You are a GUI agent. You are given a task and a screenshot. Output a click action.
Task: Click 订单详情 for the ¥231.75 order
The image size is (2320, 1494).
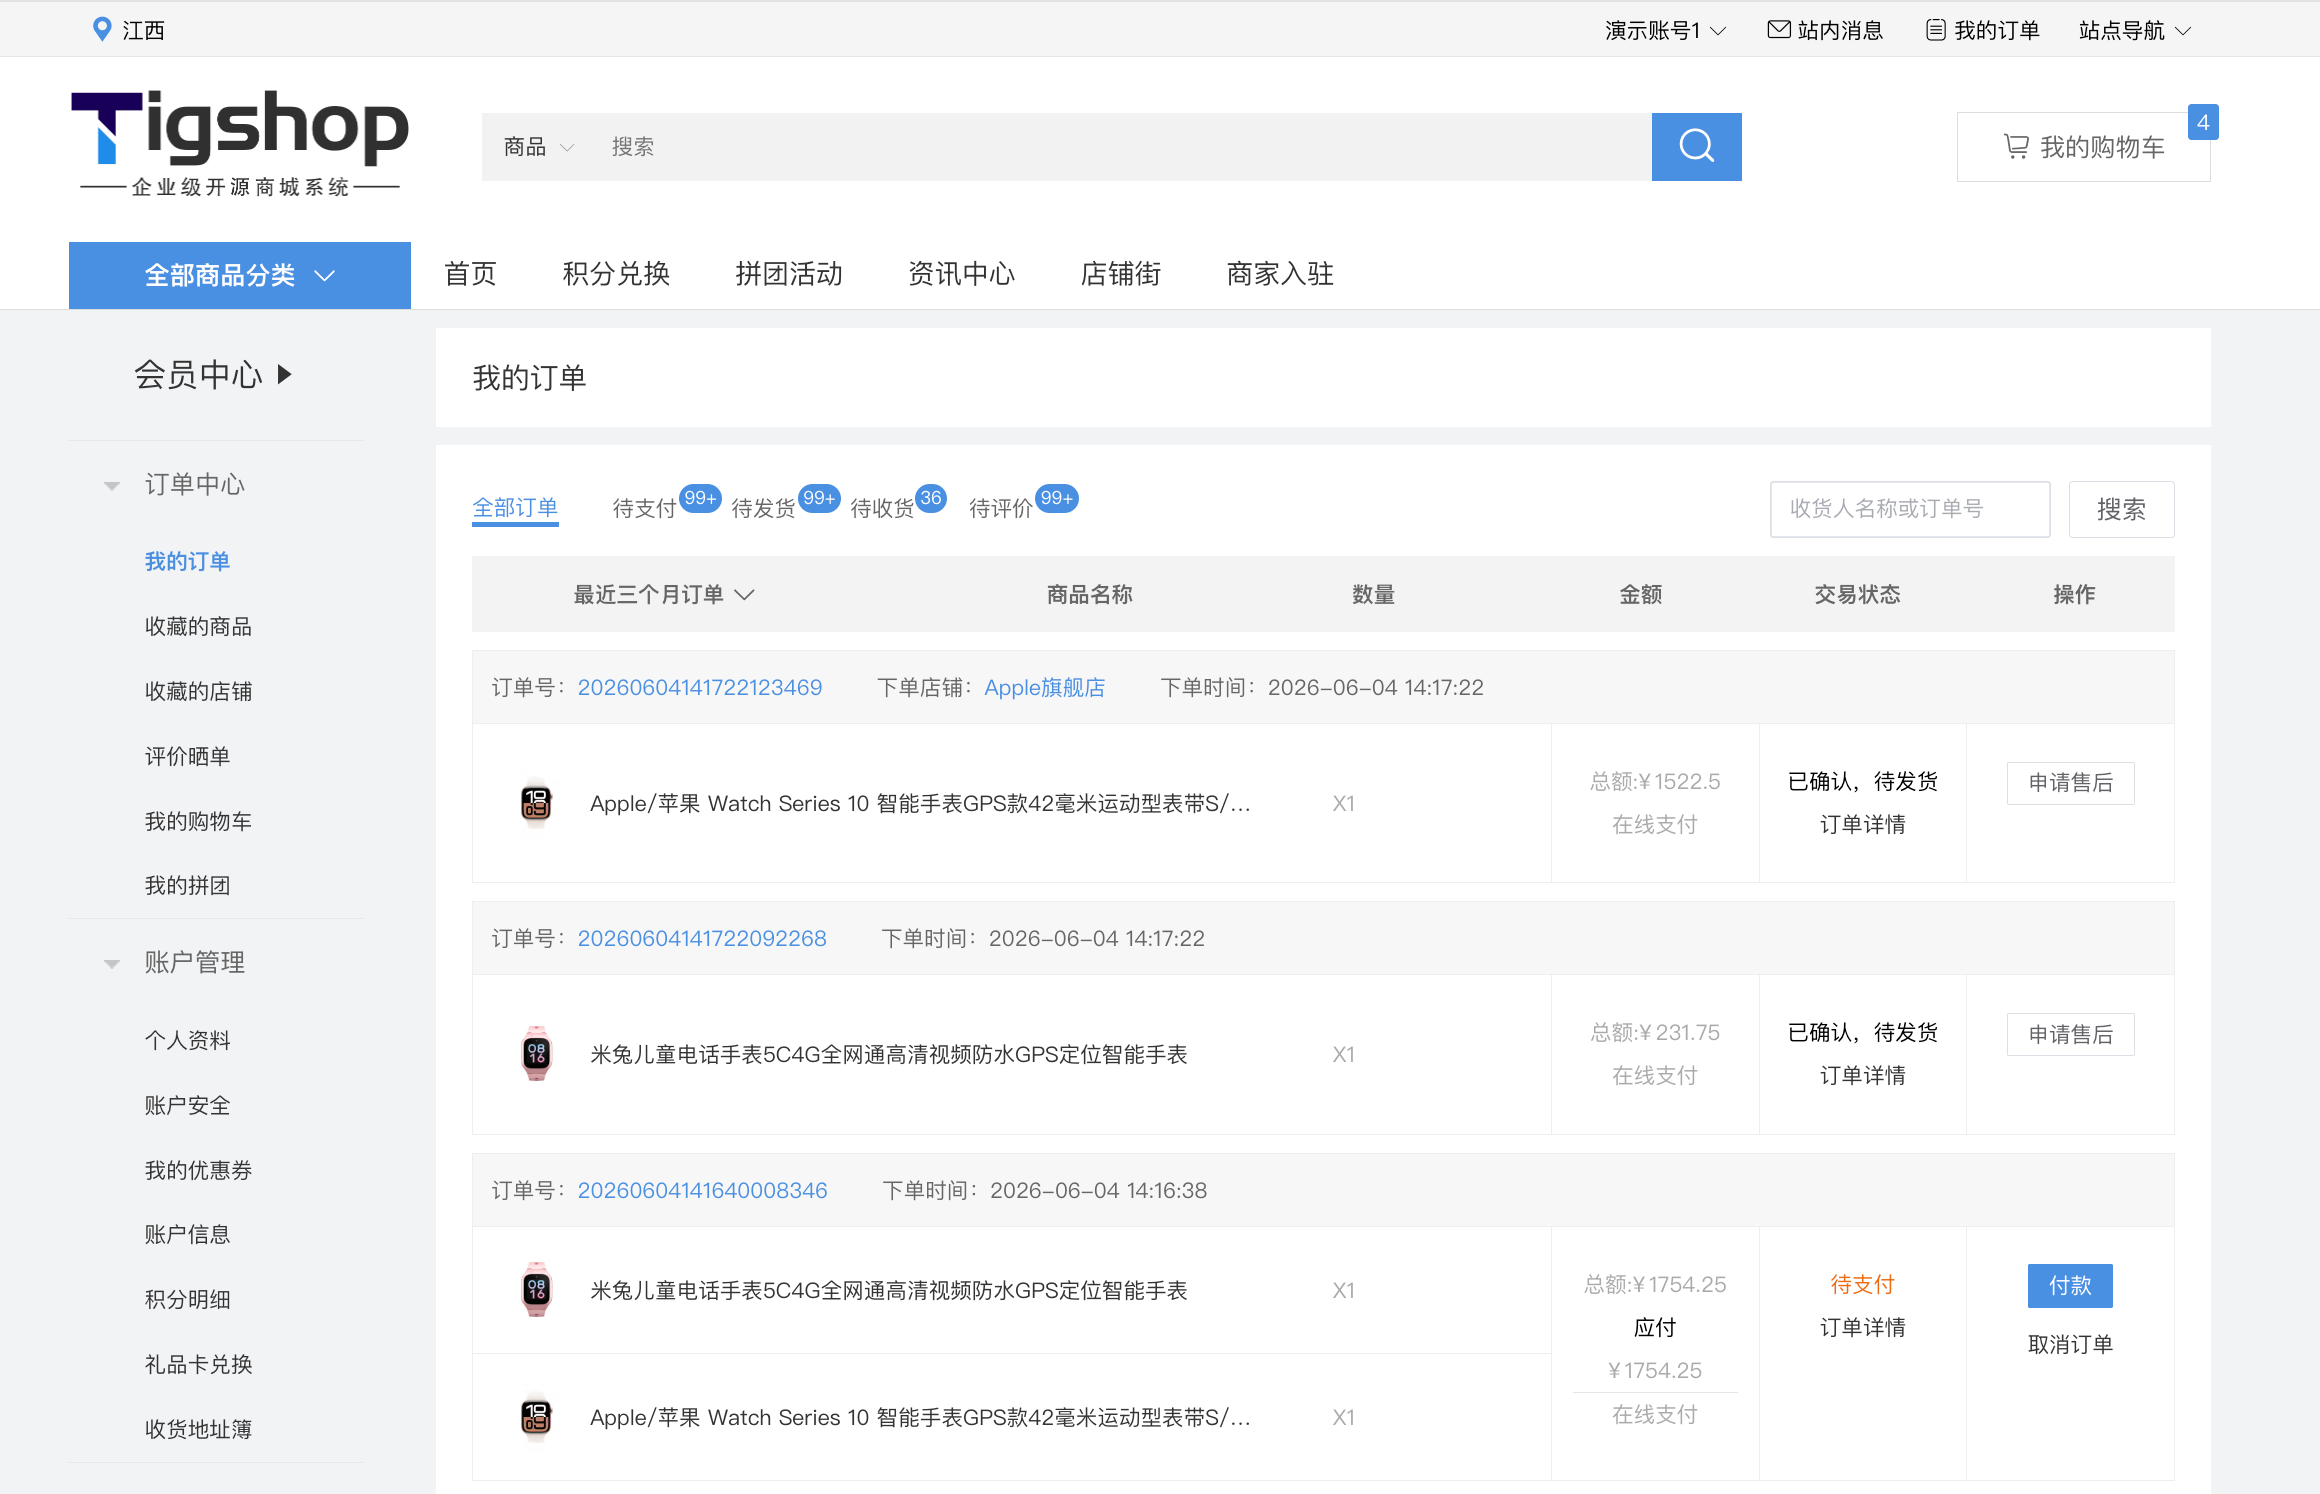pyautogui.click(x=1862, y=1076)
